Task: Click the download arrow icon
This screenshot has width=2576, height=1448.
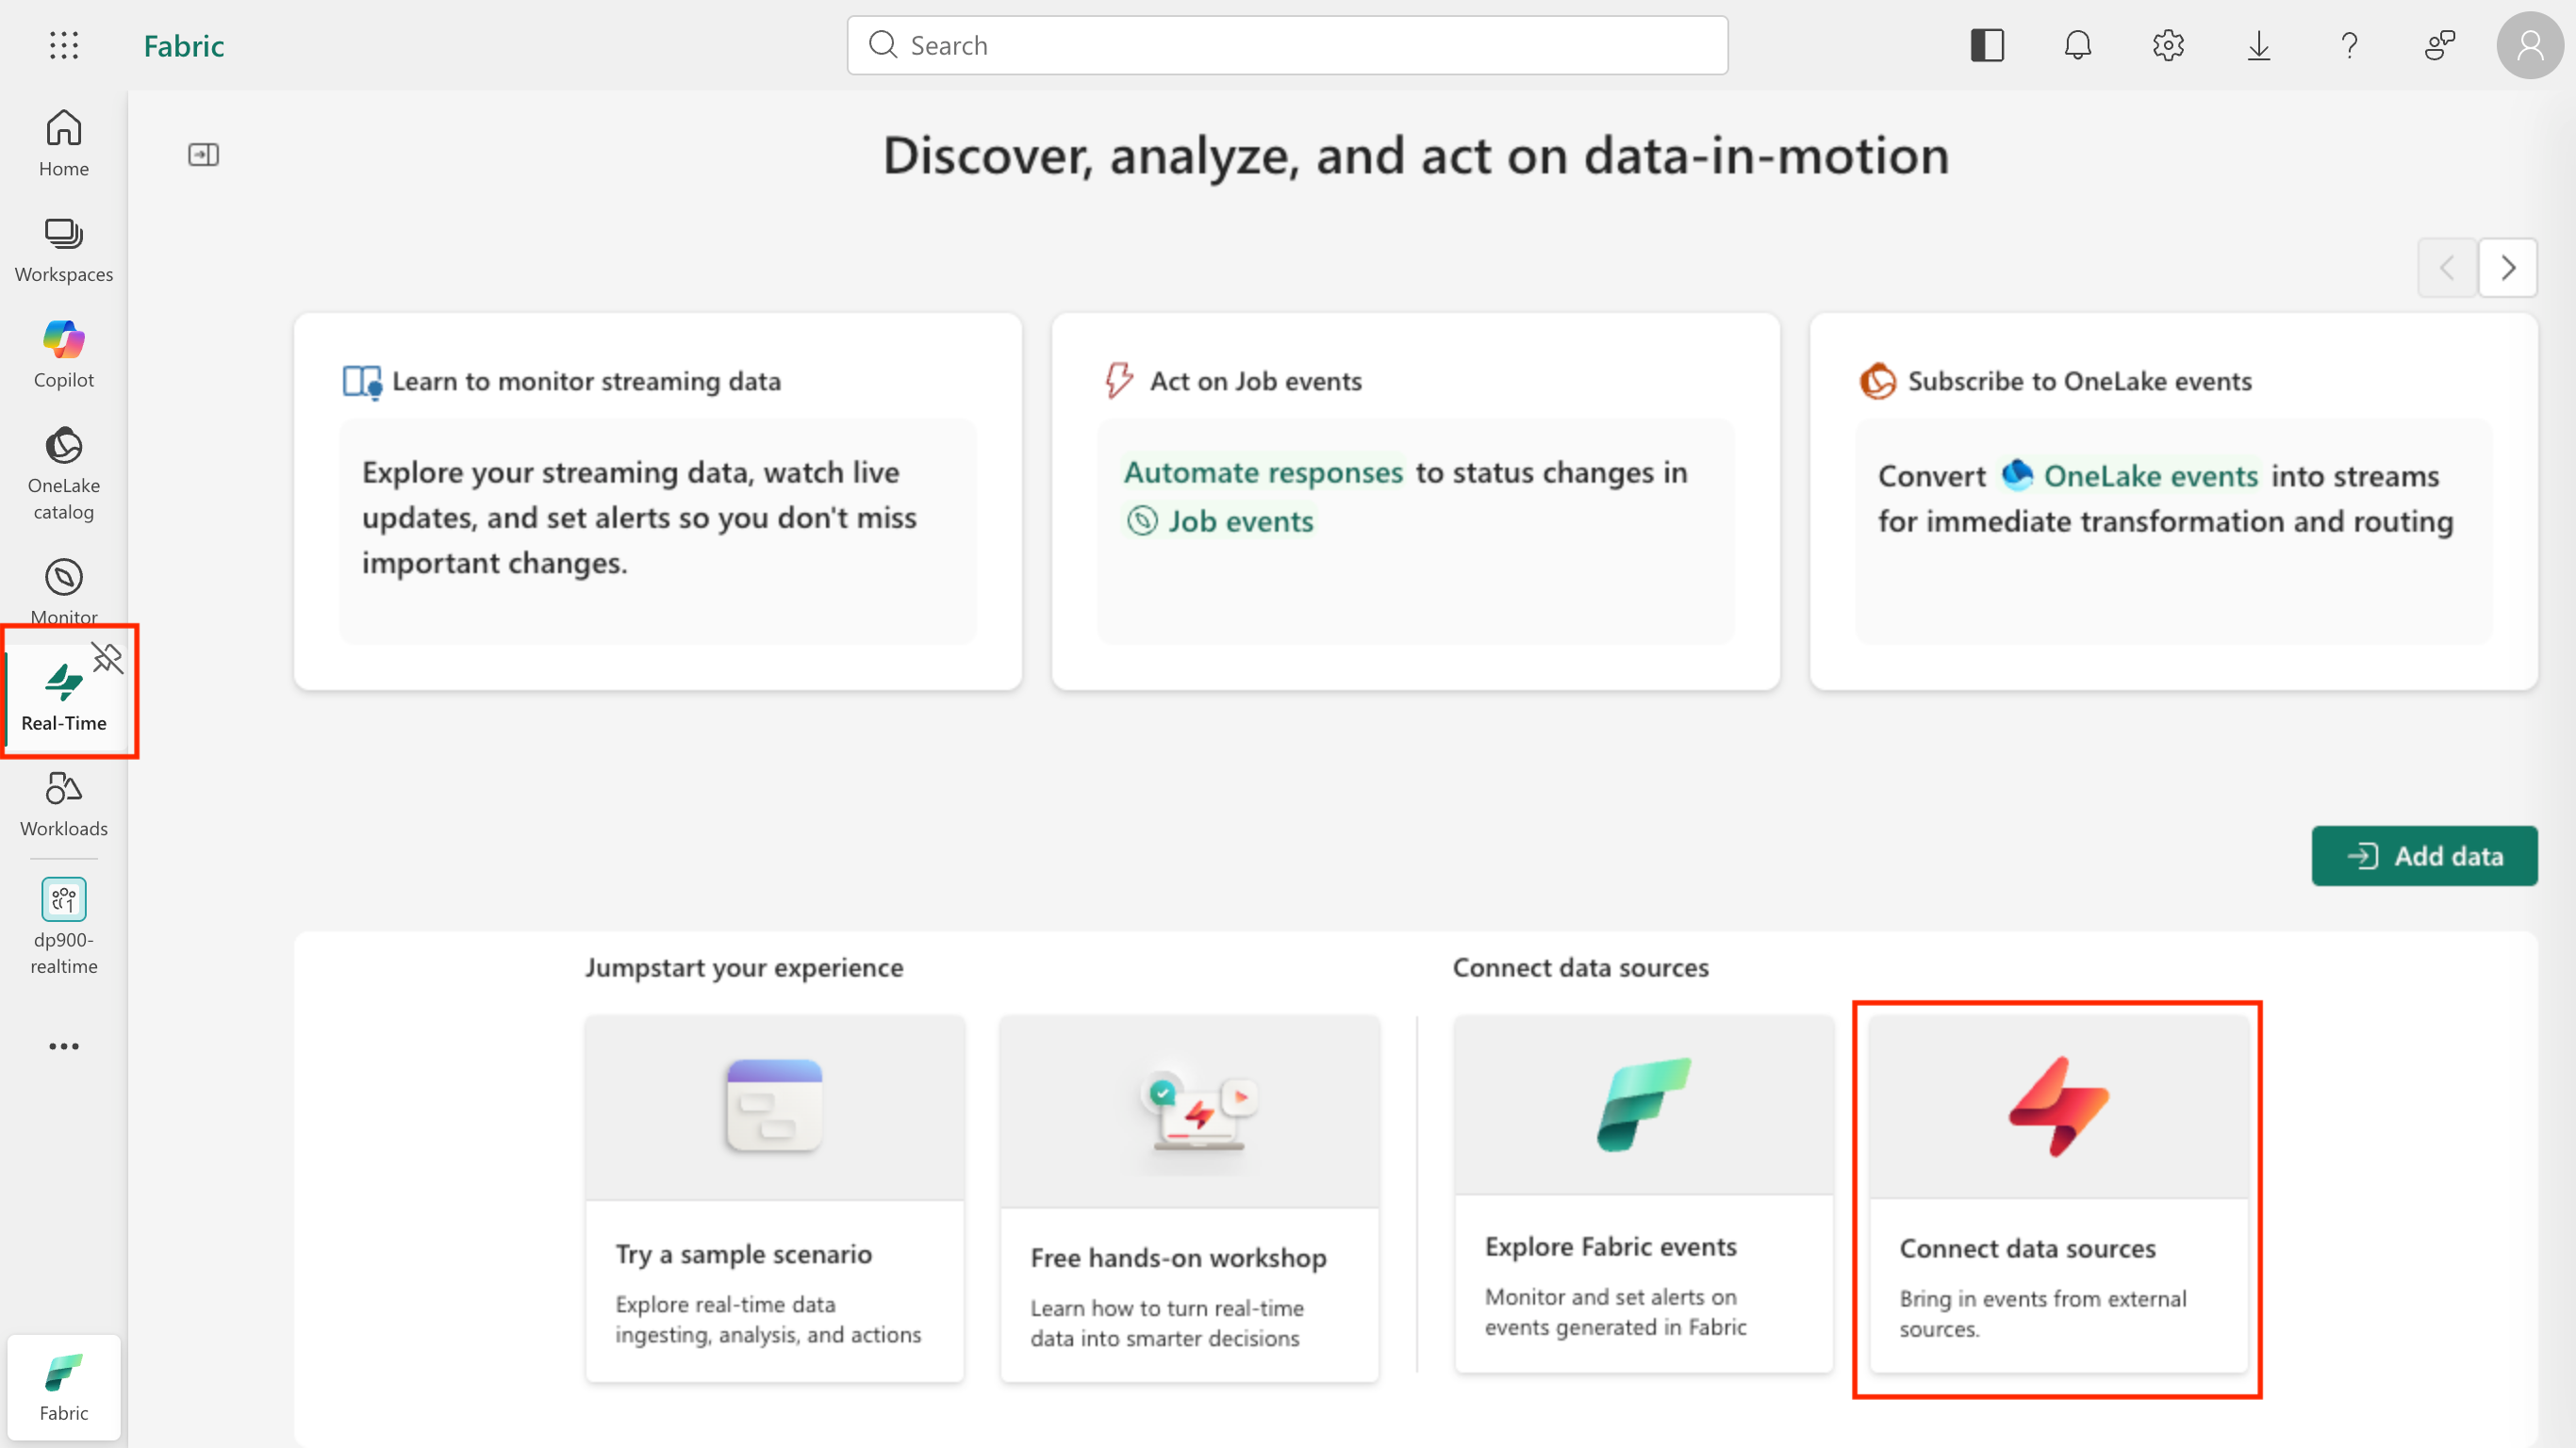Action: pos(2259,45)
